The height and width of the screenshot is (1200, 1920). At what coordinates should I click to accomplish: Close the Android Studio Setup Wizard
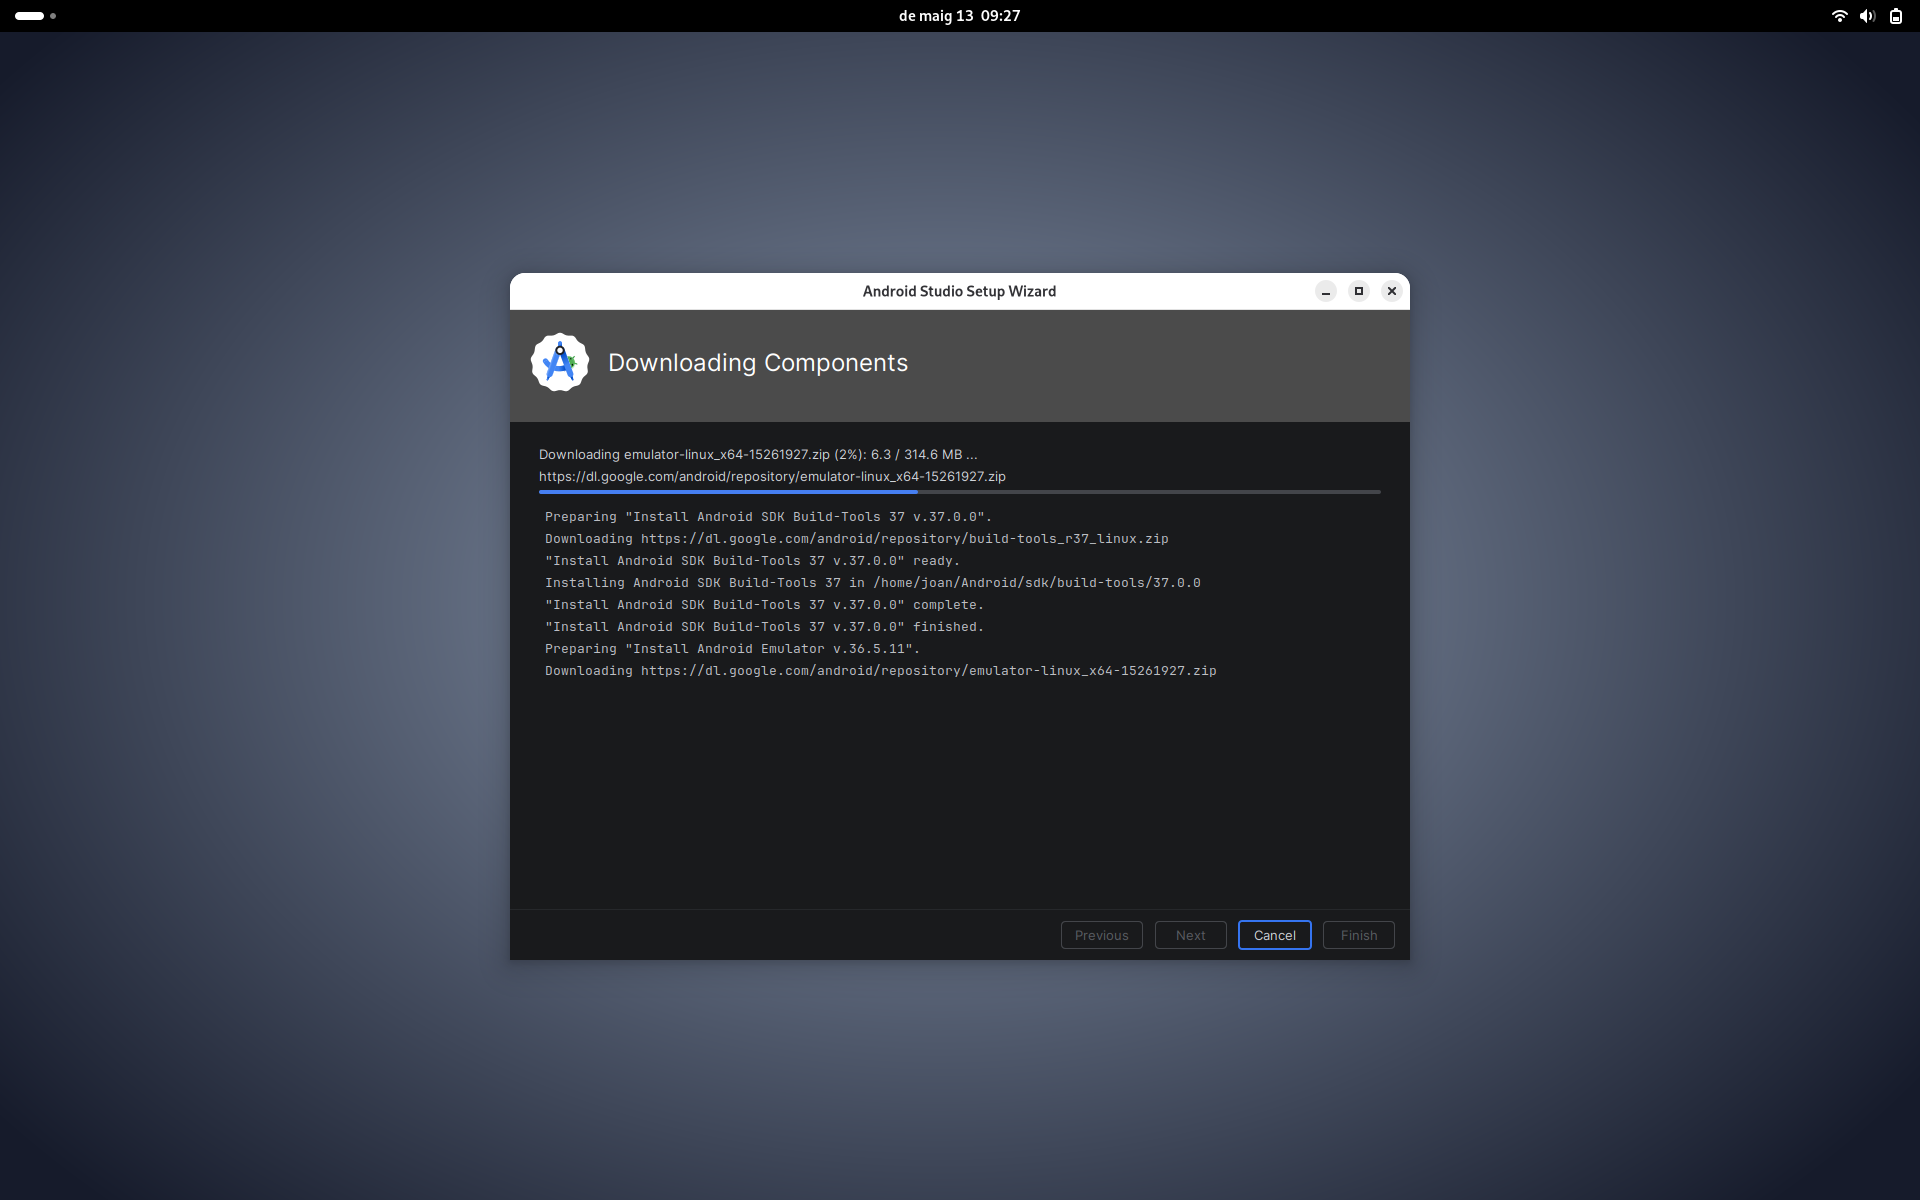(1392, 291)
